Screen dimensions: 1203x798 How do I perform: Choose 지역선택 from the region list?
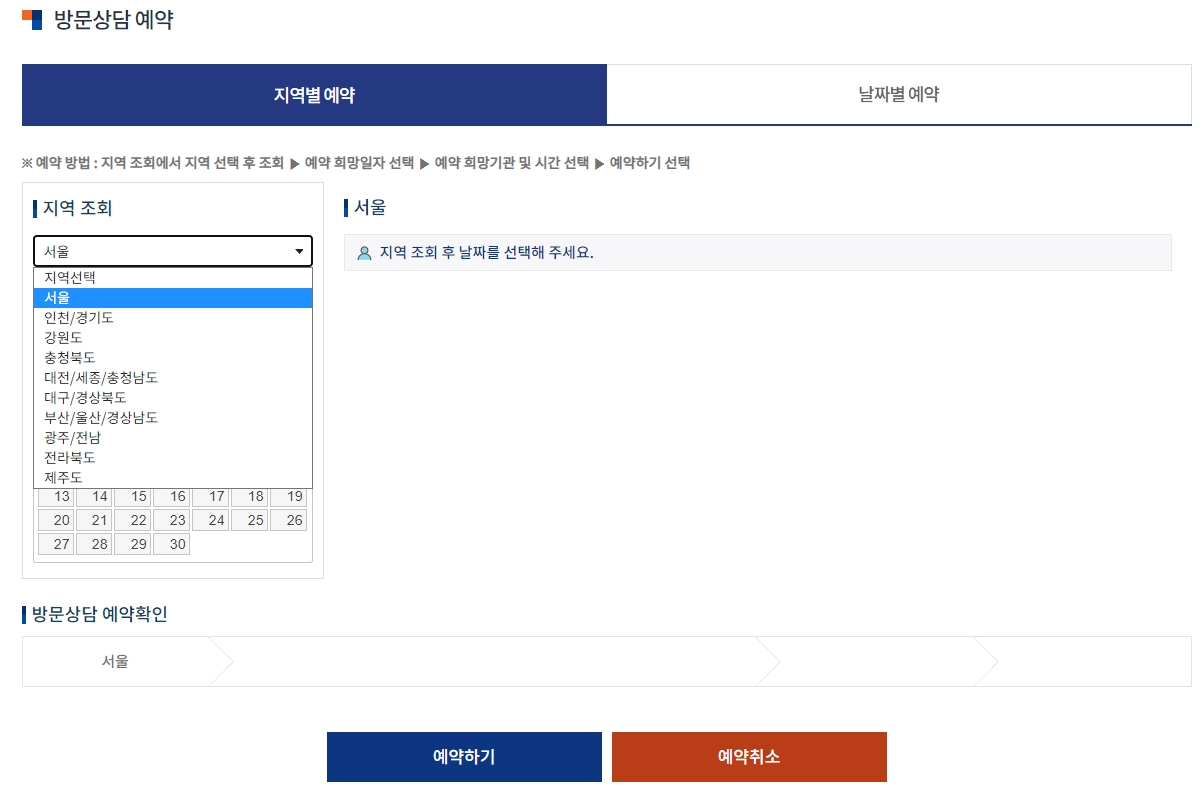tap(173, 278)
